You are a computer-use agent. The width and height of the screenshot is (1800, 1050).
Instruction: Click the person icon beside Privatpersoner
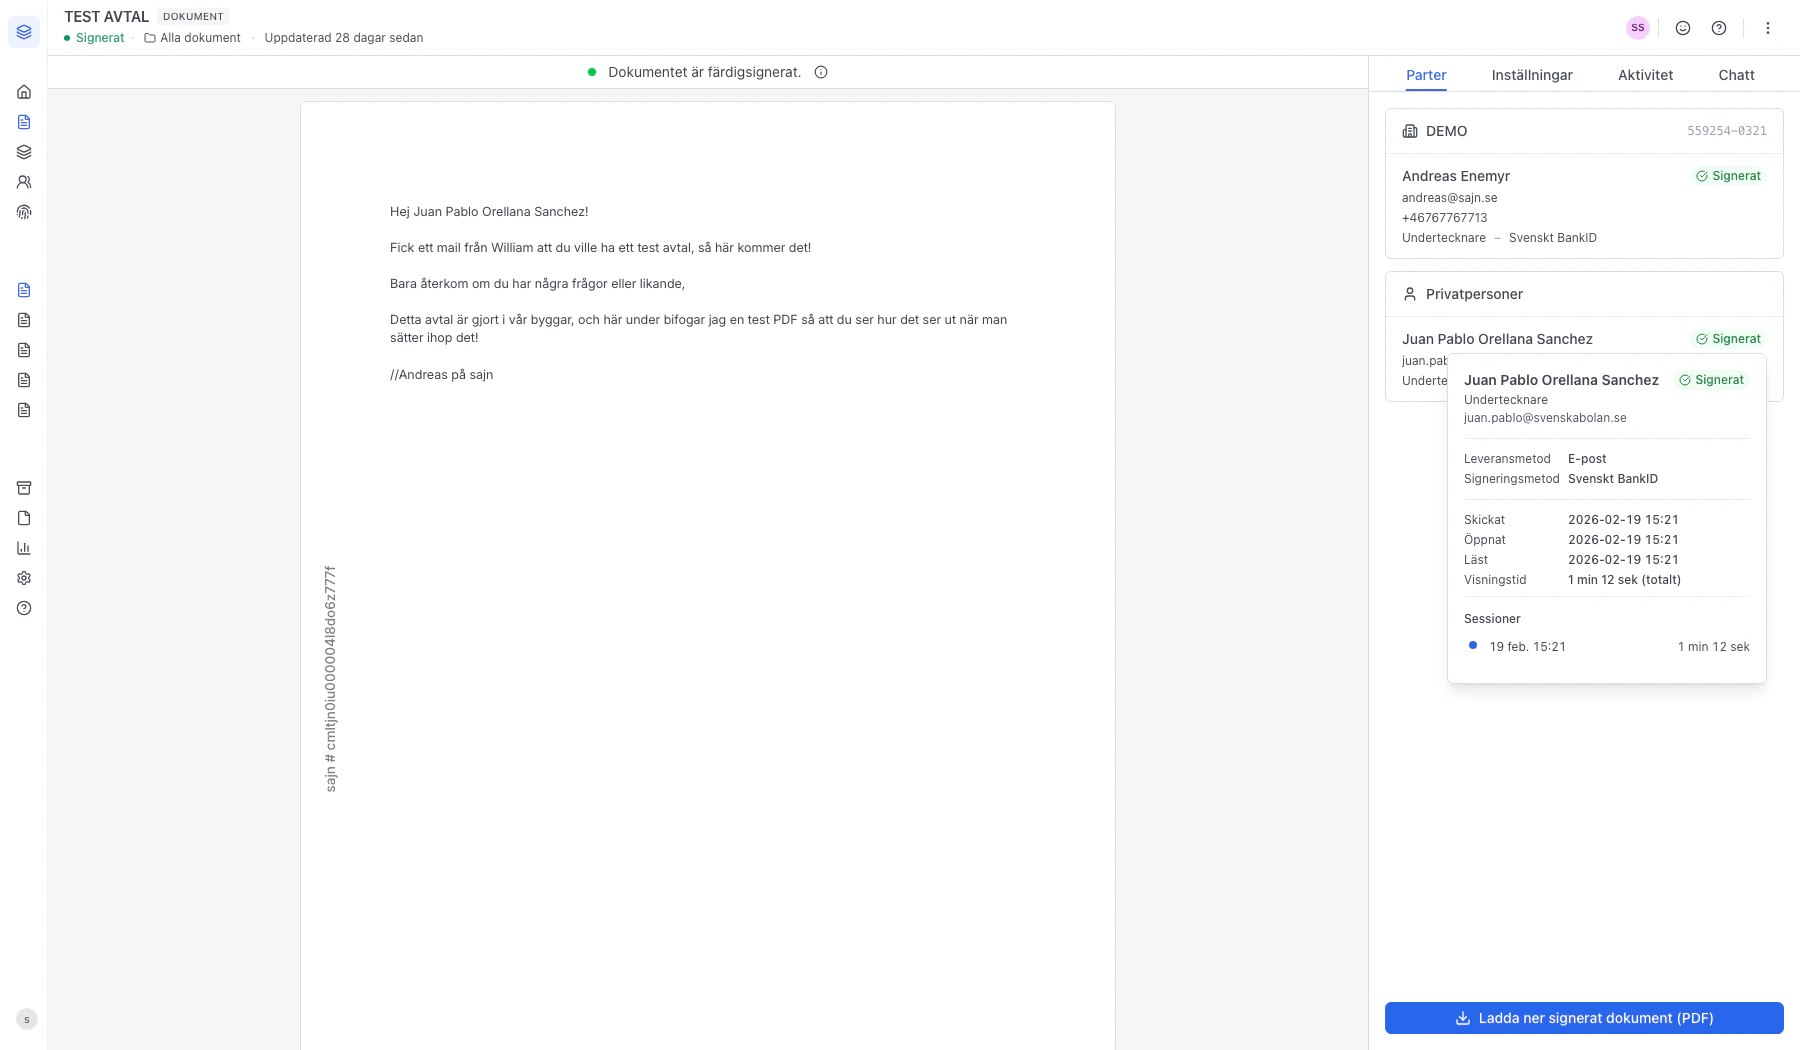pyautogui.click(x=1410, y=294)
